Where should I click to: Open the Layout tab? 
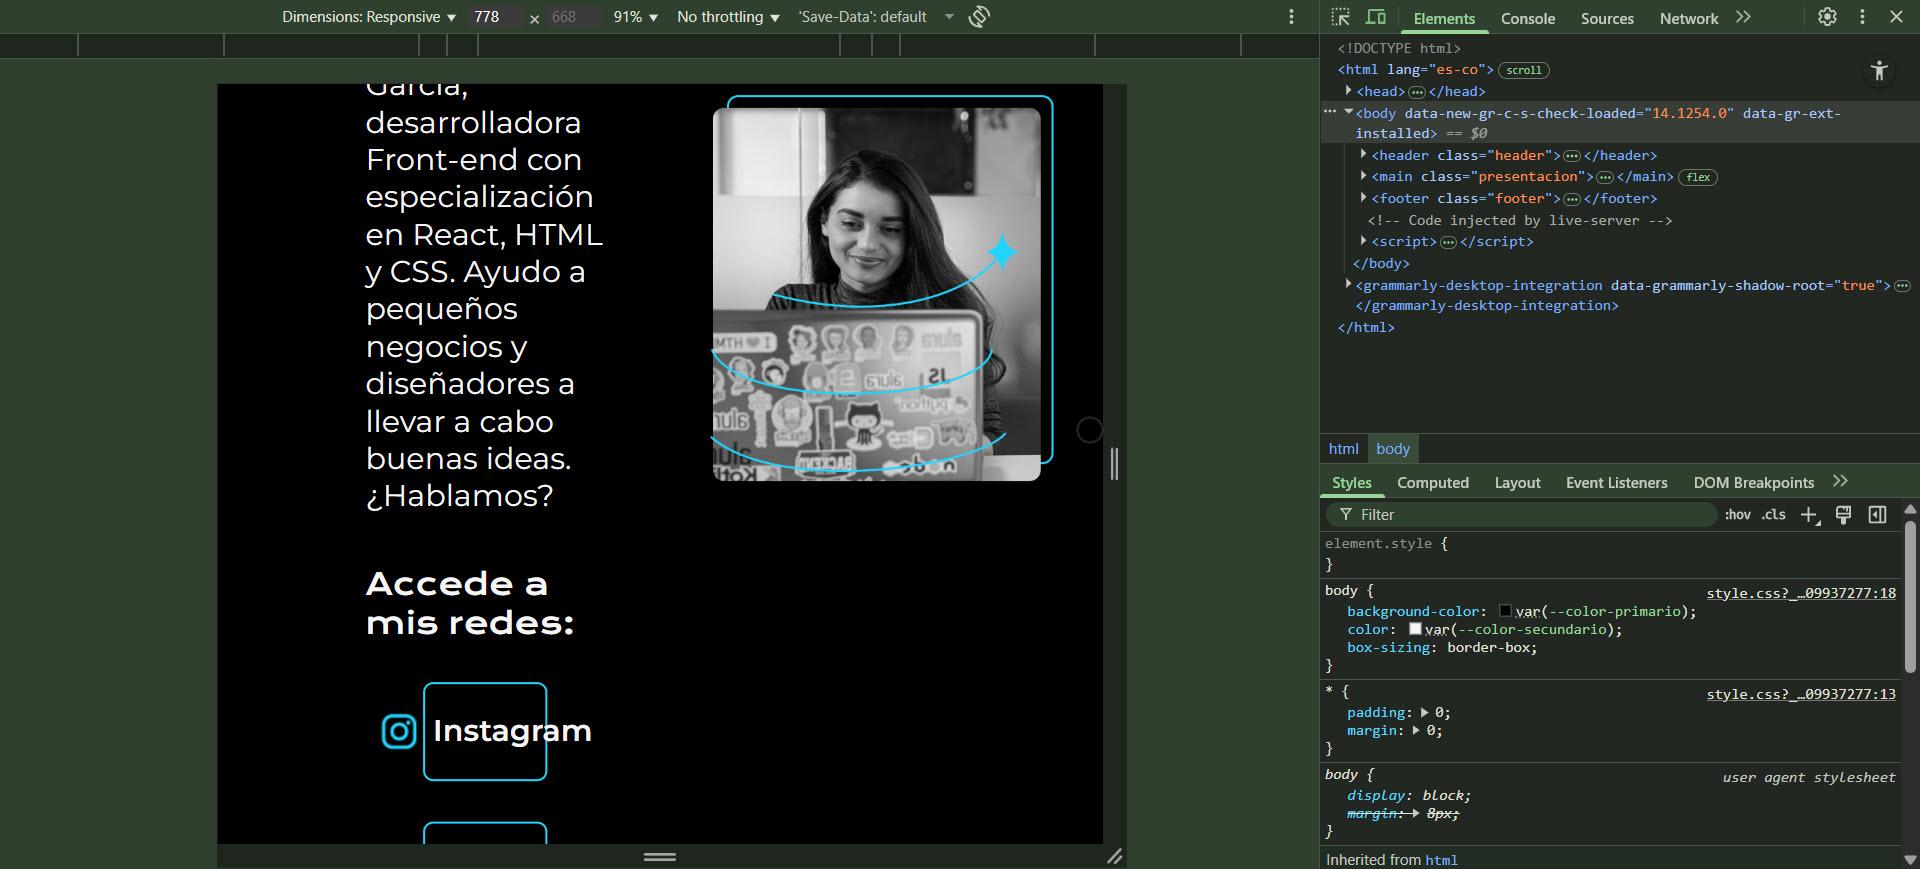[1517, 483]
